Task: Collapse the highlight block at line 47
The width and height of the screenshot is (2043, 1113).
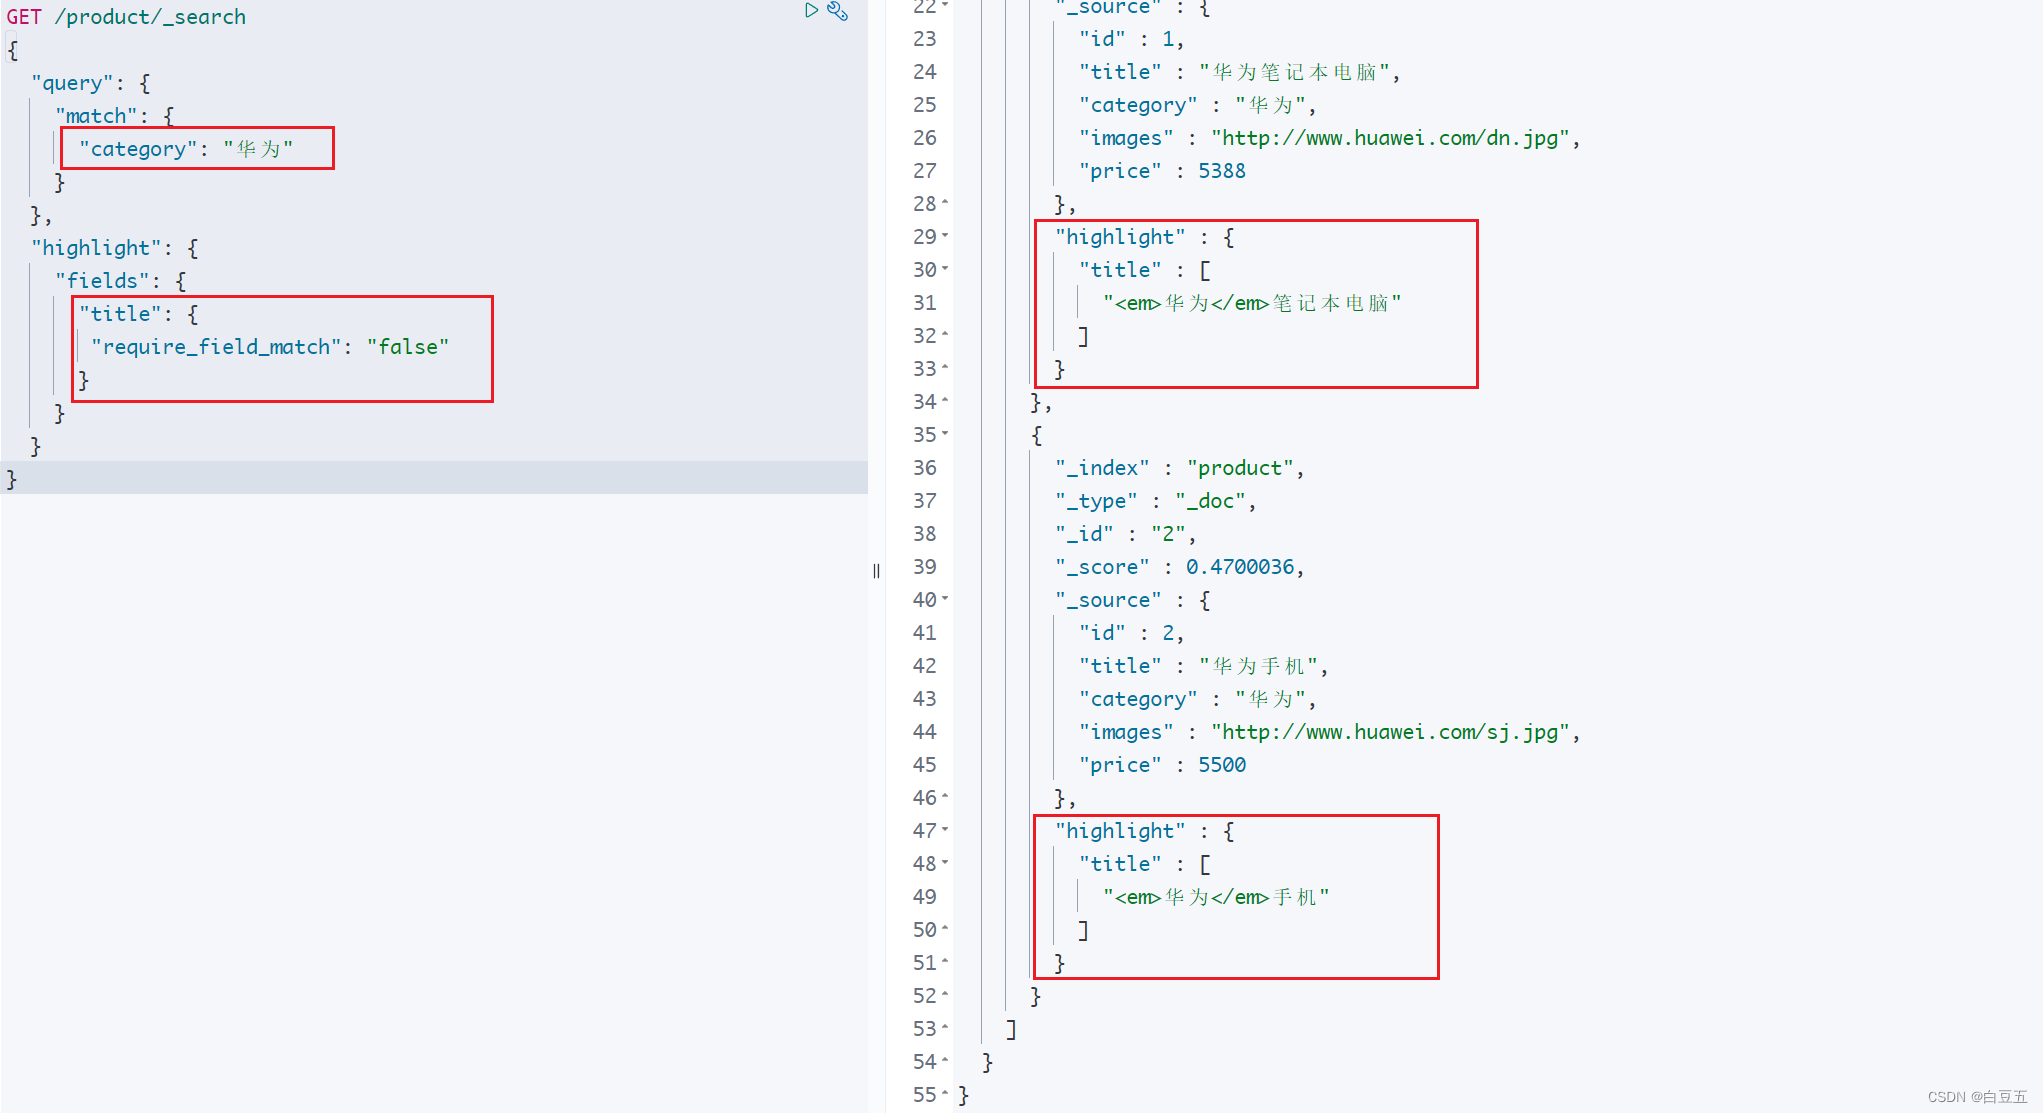Action: point(945,831)
